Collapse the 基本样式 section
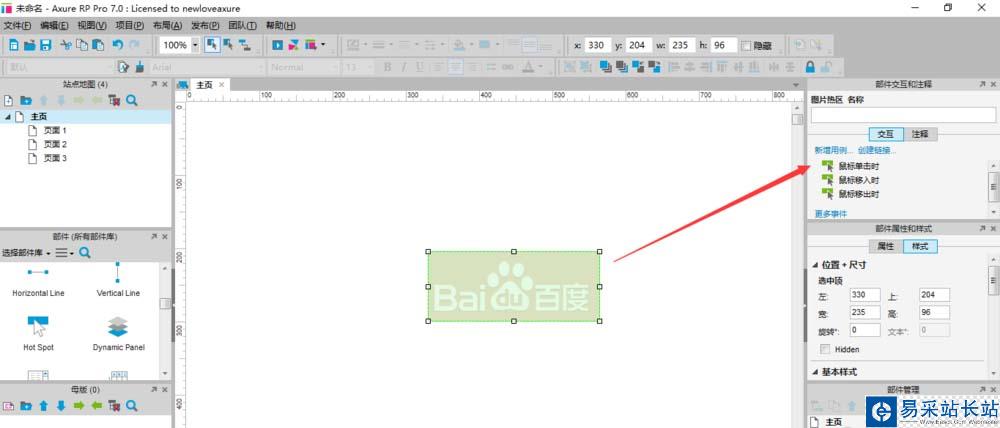This screenshot has height=428, width=1000. [x=815, y=372]
